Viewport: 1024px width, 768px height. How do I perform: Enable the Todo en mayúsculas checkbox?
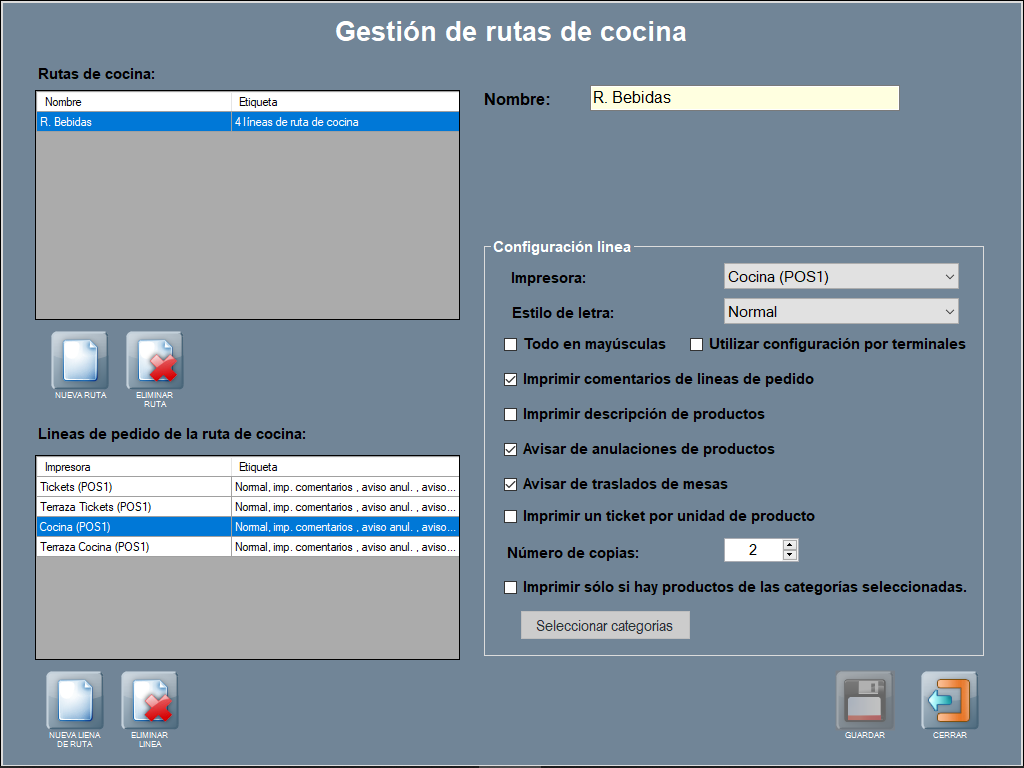pos(511,345)
